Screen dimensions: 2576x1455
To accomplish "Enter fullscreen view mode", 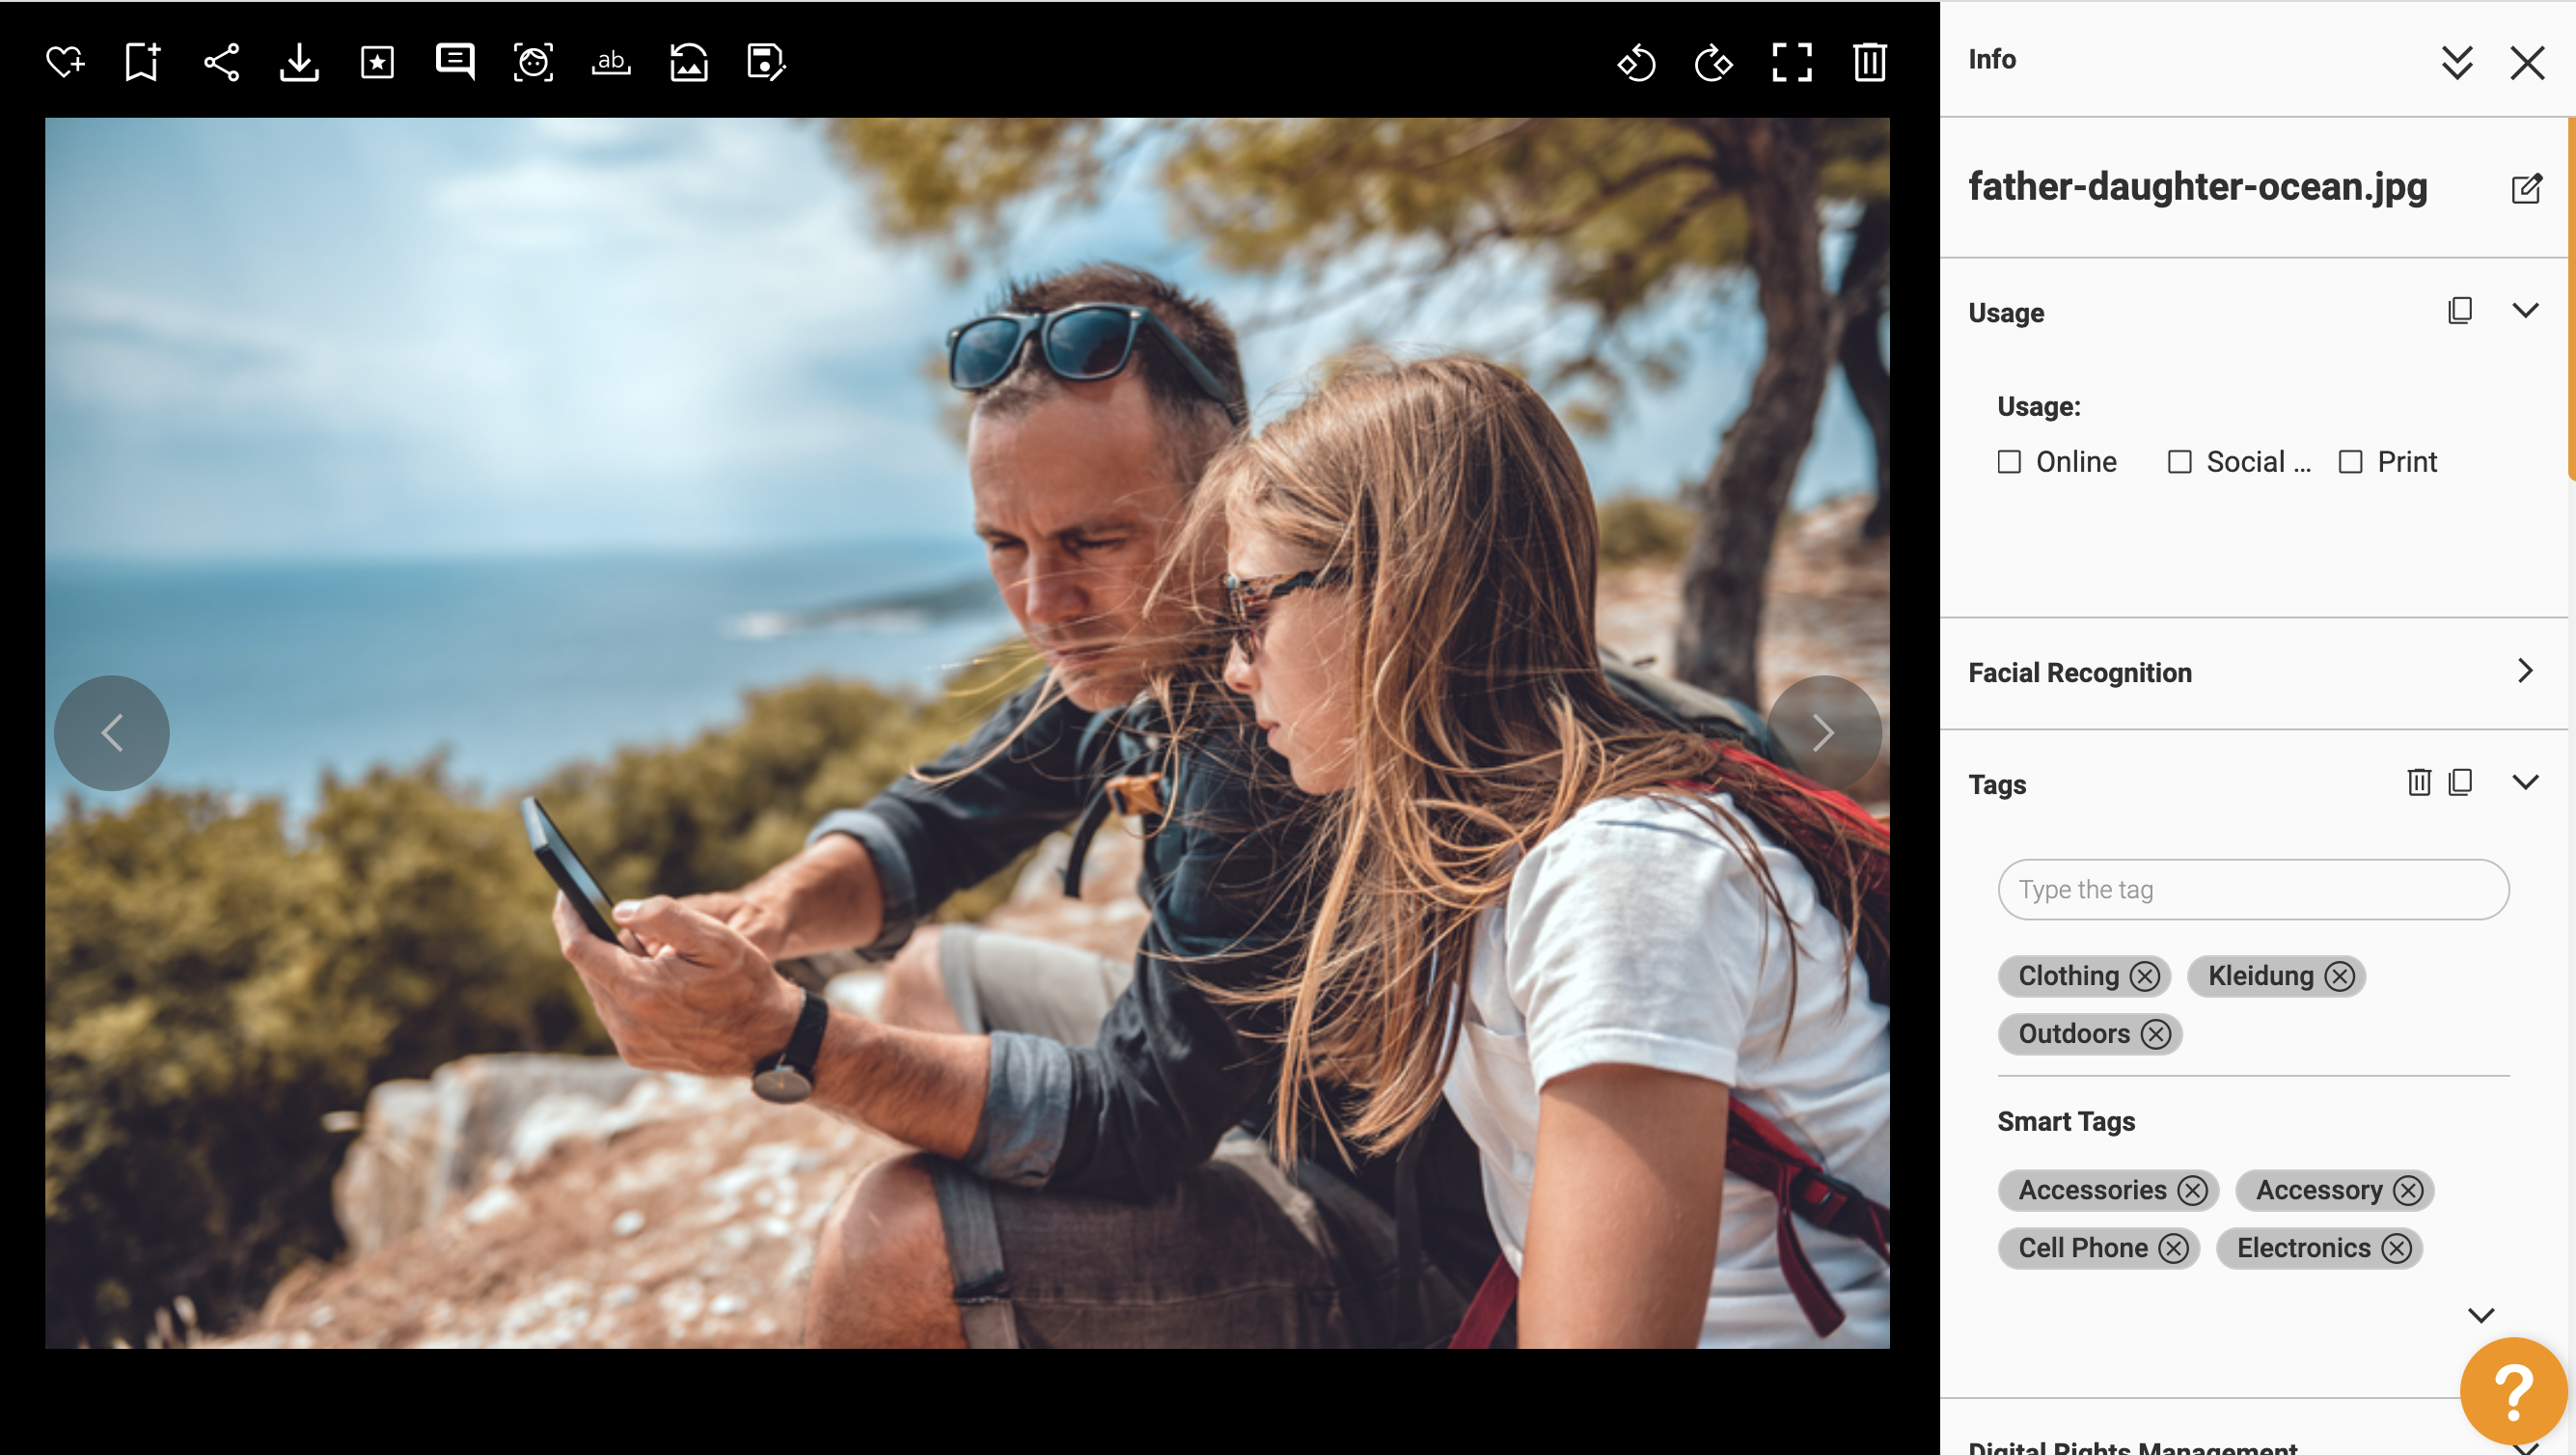I will [x=1791, y=62].
